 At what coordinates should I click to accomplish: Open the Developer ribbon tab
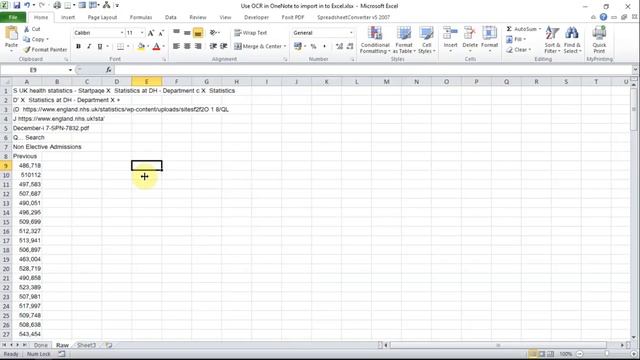pyautogui.click(x=256, y=17)
